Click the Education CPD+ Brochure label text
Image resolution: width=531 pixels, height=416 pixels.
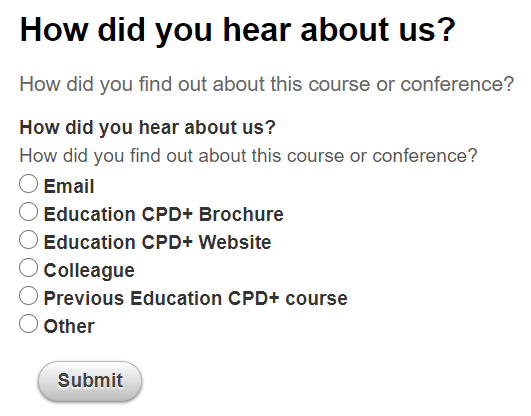(164, 214)
